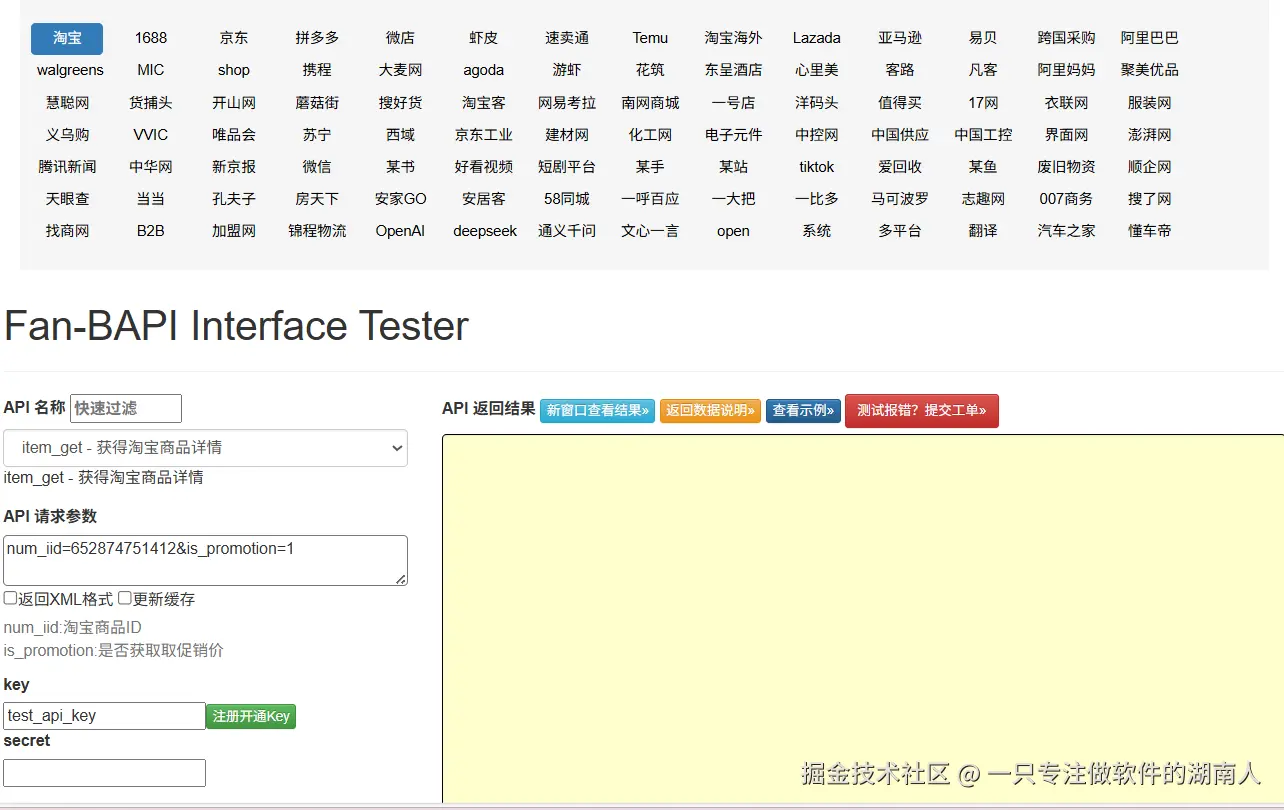Open the 易贝 tab
This screenshot has height=810, width=1284.
point(983,38)
